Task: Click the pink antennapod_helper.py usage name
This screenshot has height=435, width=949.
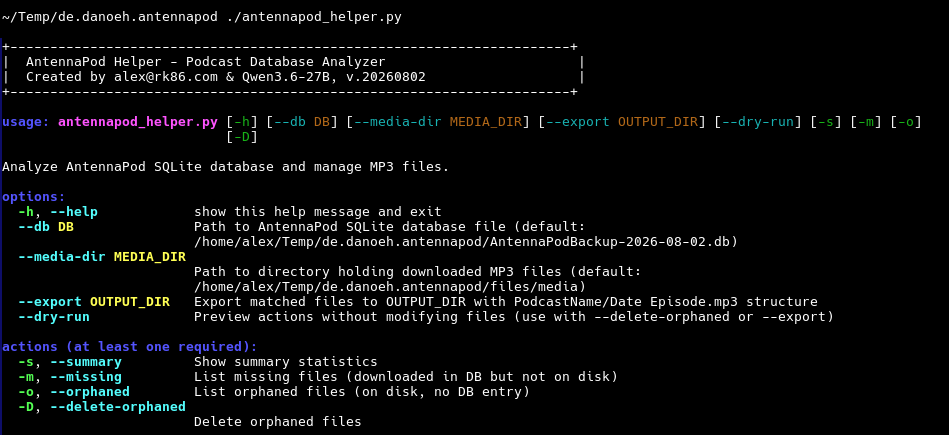Action: [x=137, y=122]
